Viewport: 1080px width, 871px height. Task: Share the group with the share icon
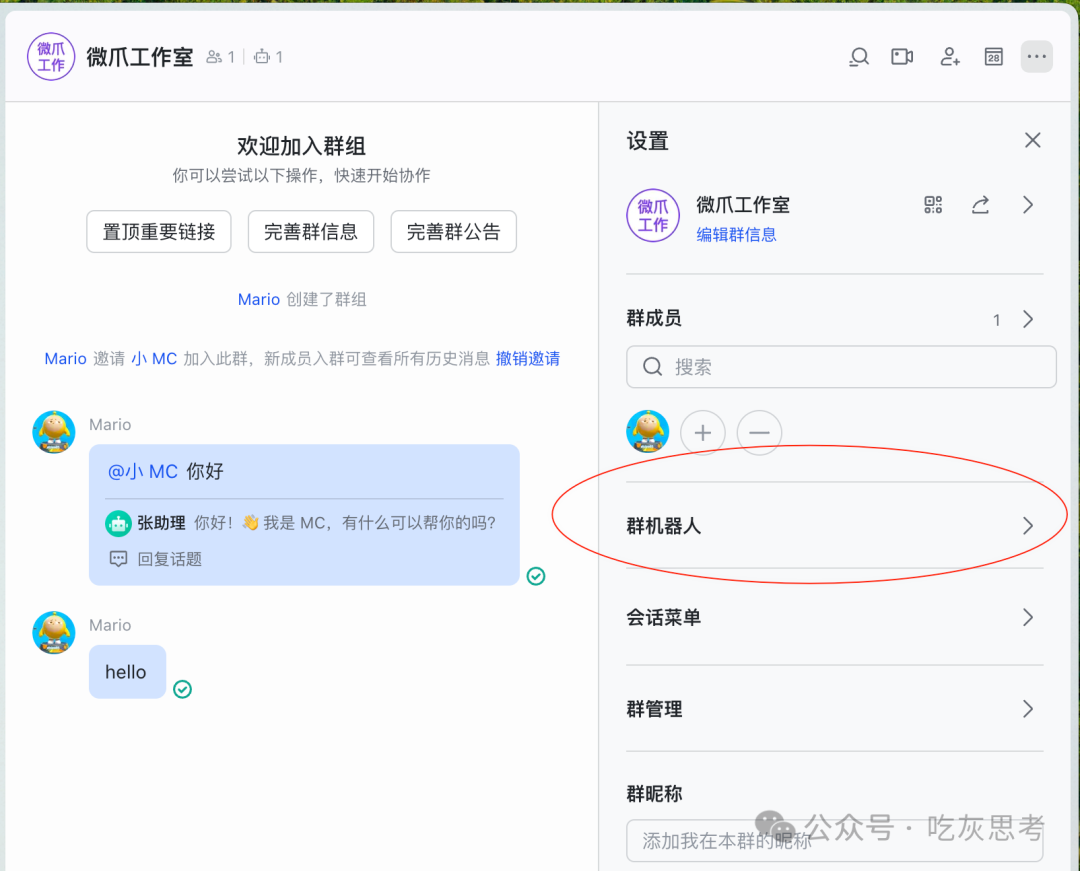click(x=980, y=205)
